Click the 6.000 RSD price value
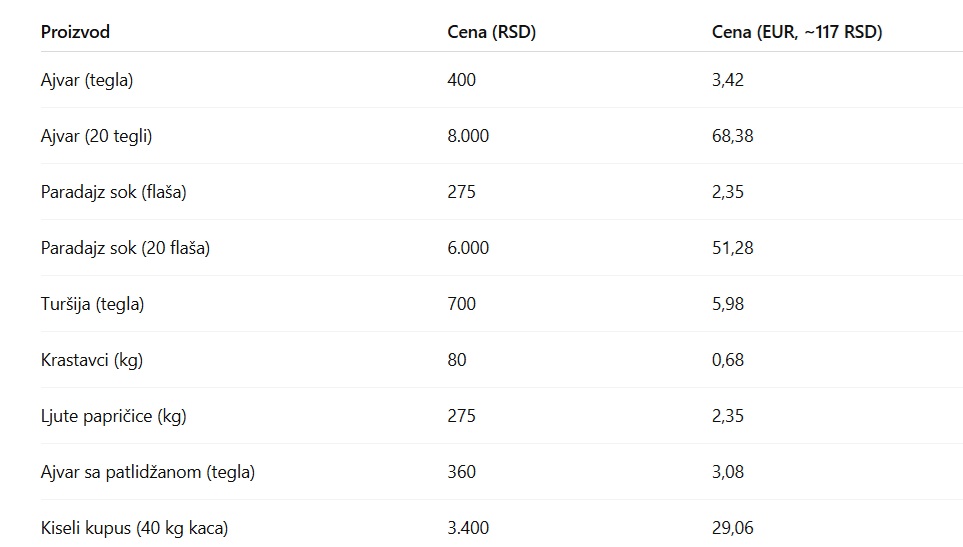 coord(468,248)
